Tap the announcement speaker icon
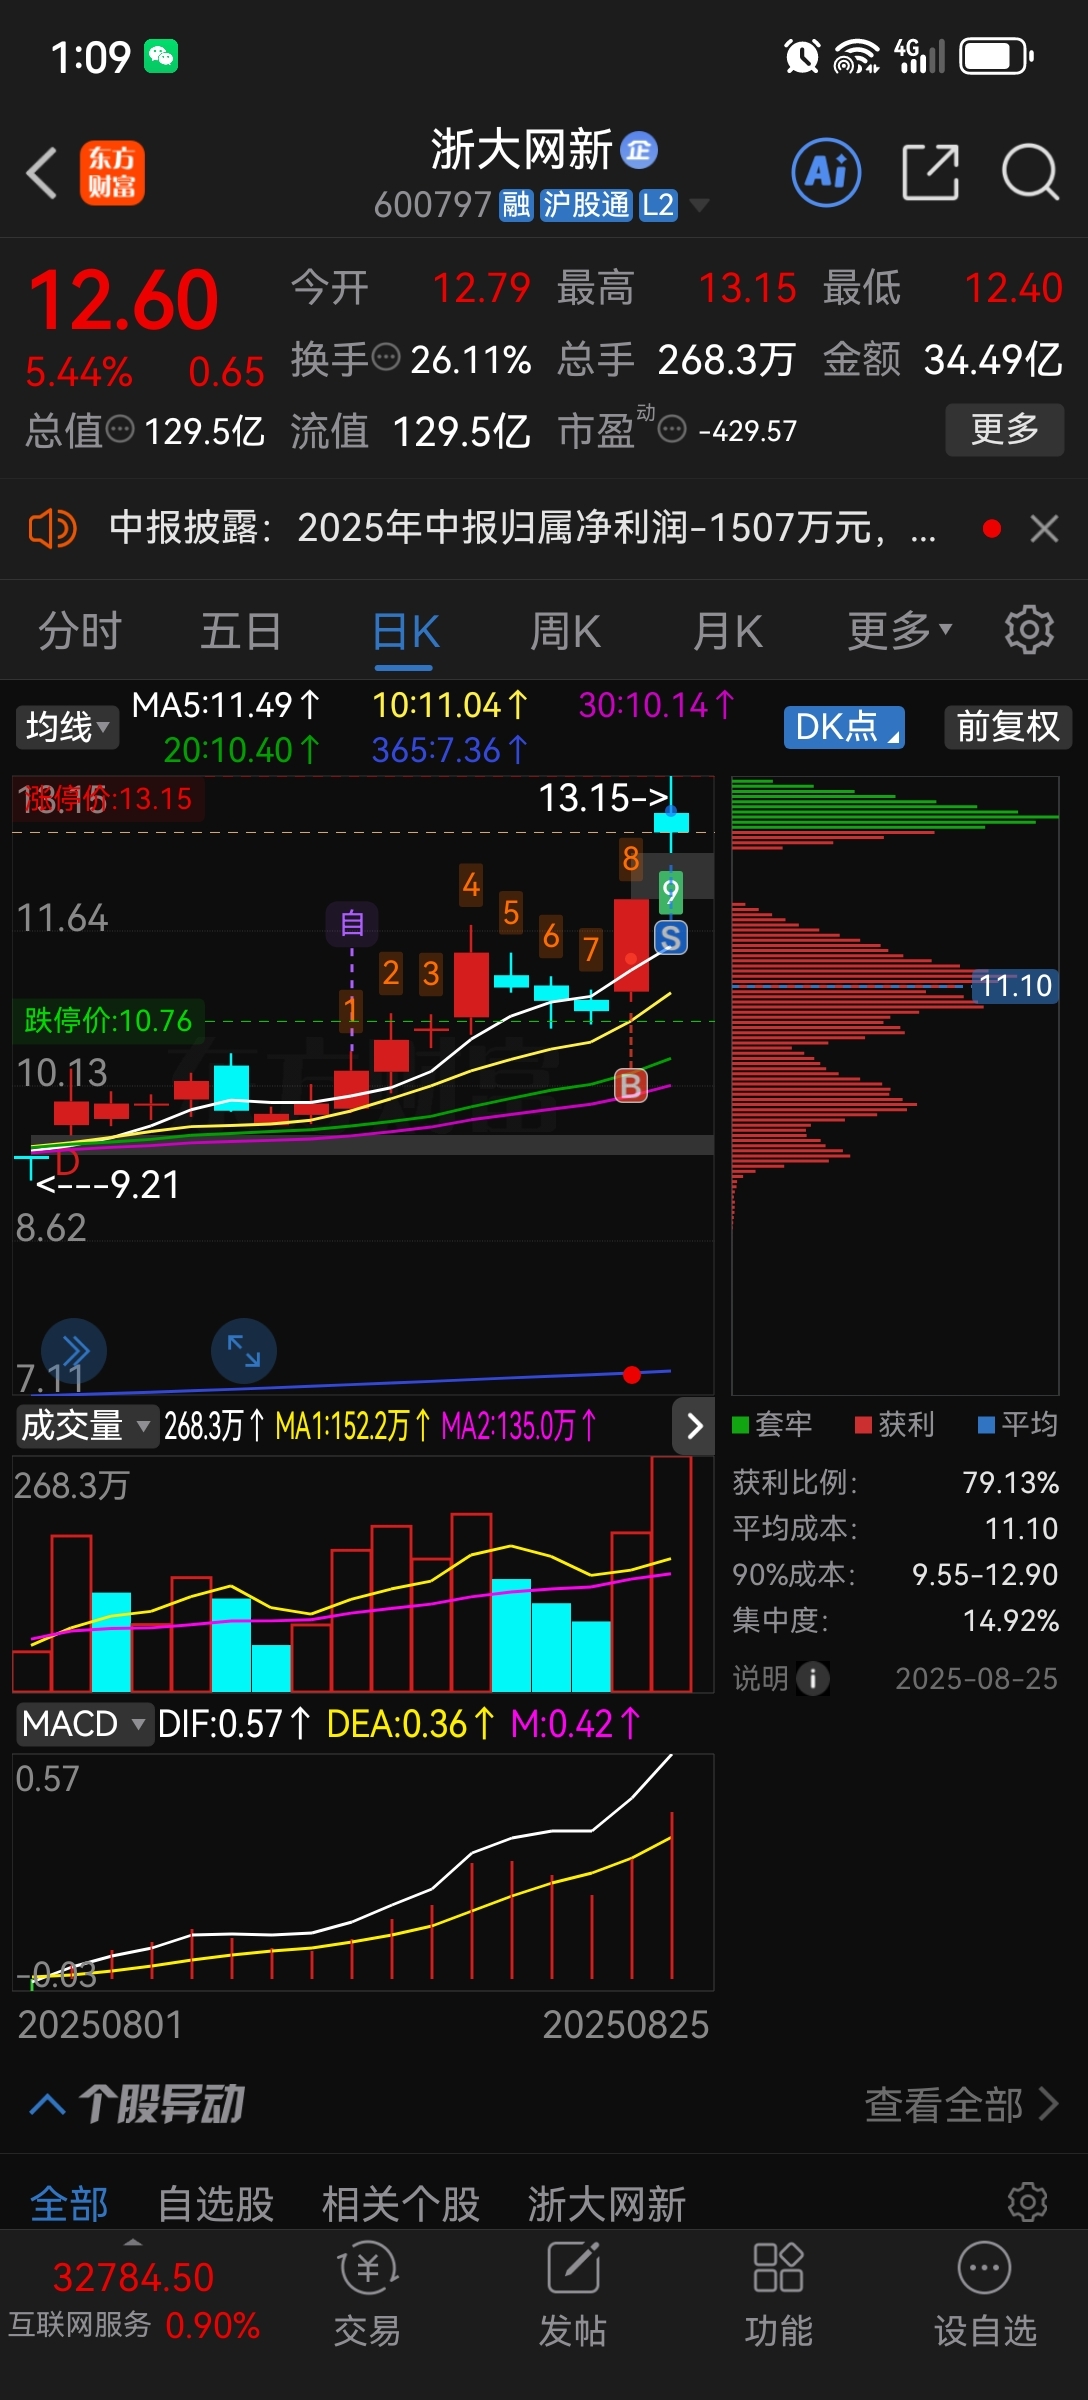 tap(52, 528)
